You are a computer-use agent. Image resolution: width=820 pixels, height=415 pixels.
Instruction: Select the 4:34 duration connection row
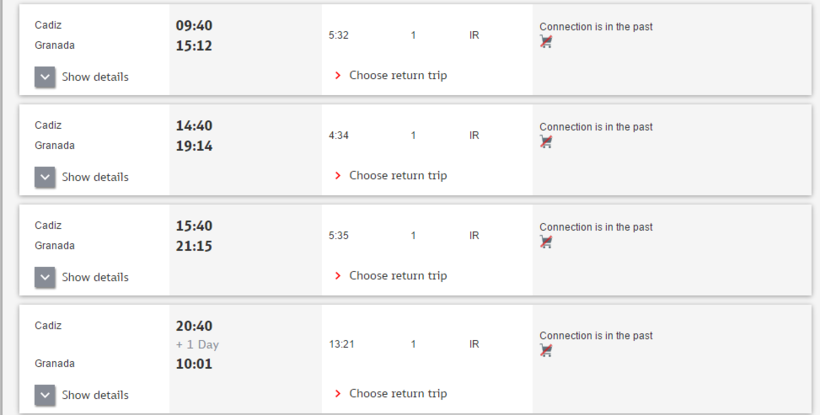click(339, 136)
